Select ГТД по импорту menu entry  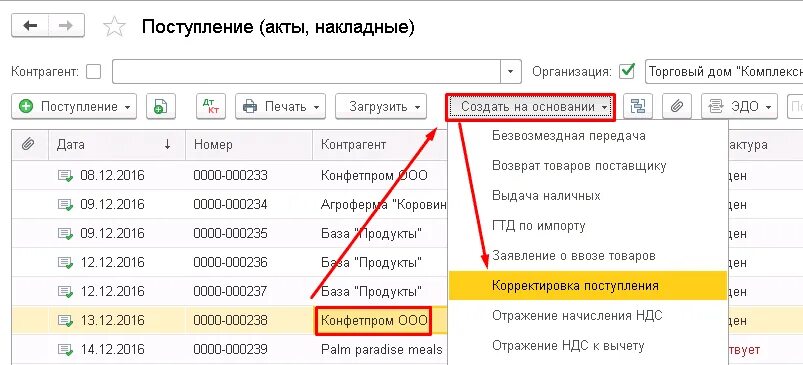coord(538,226)
